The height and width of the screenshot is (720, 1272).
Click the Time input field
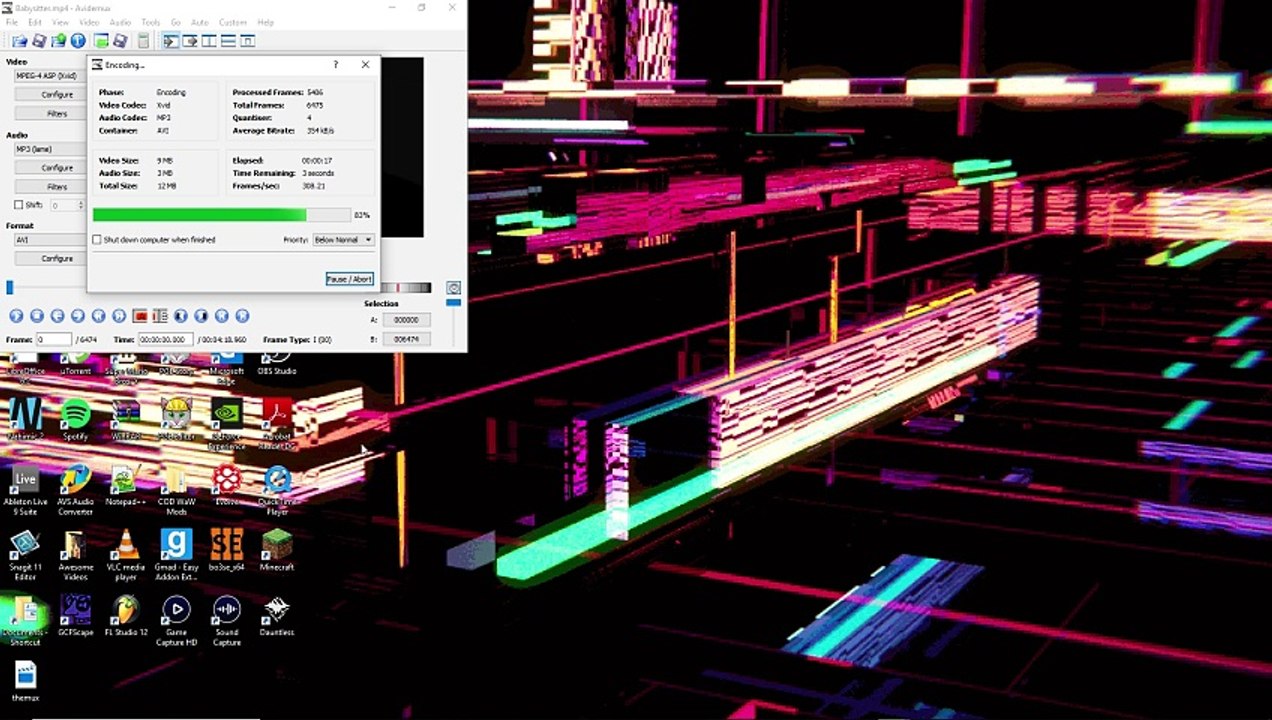(x=165, y=340)
